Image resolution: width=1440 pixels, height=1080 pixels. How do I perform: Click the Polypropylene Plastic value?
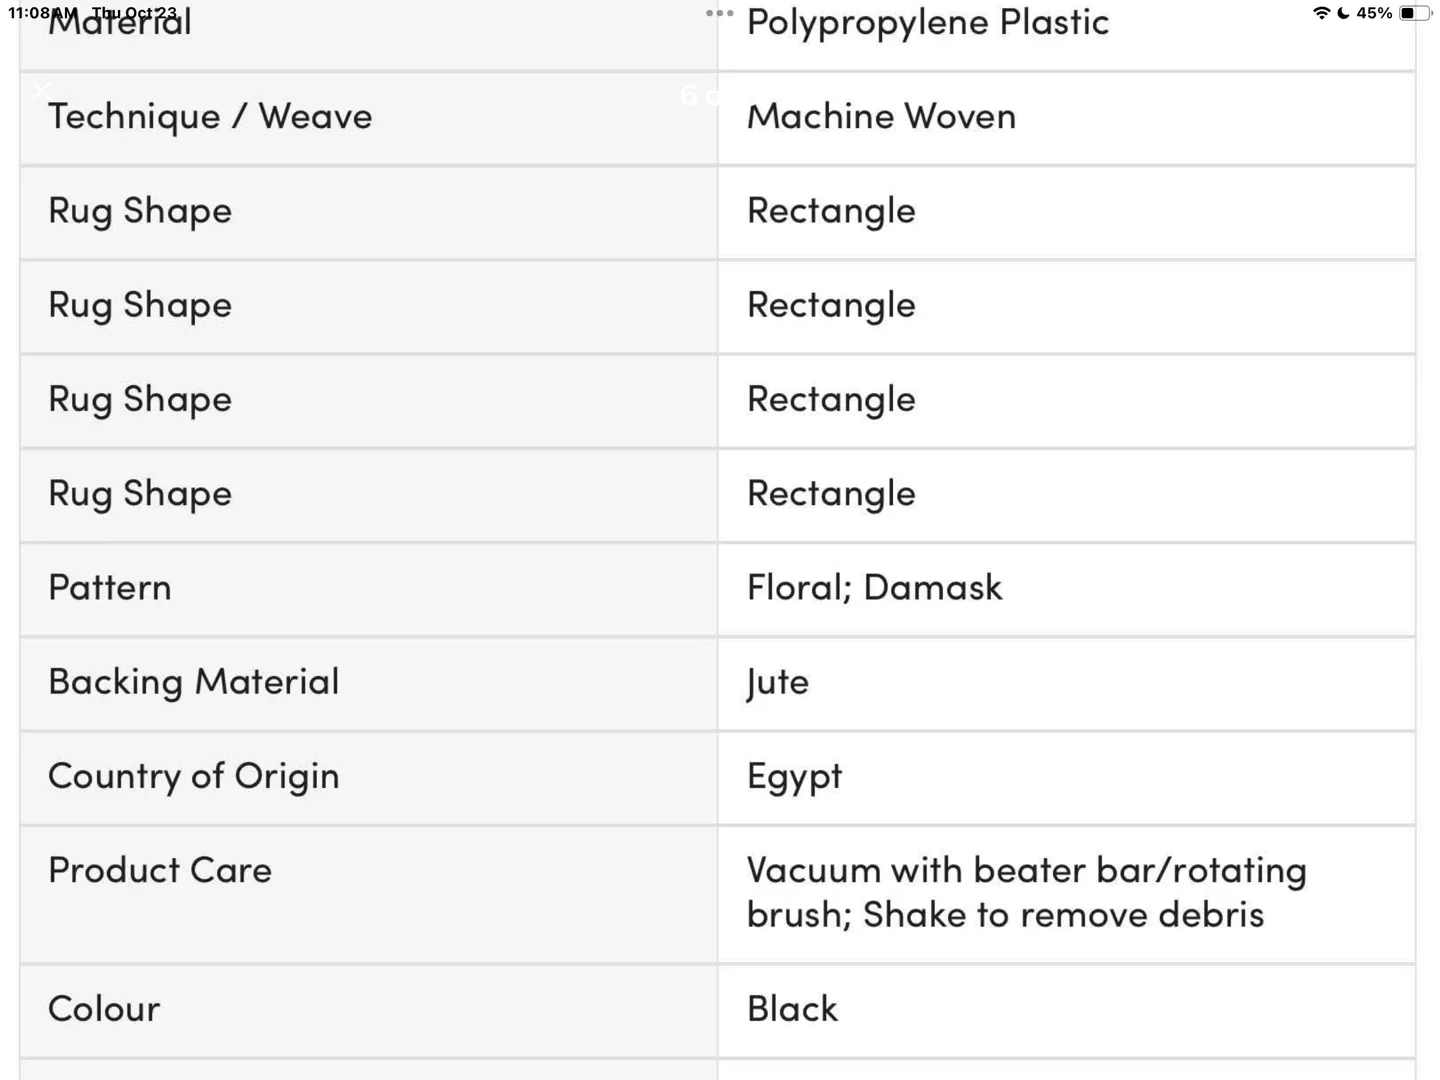(x=927, y=22)
